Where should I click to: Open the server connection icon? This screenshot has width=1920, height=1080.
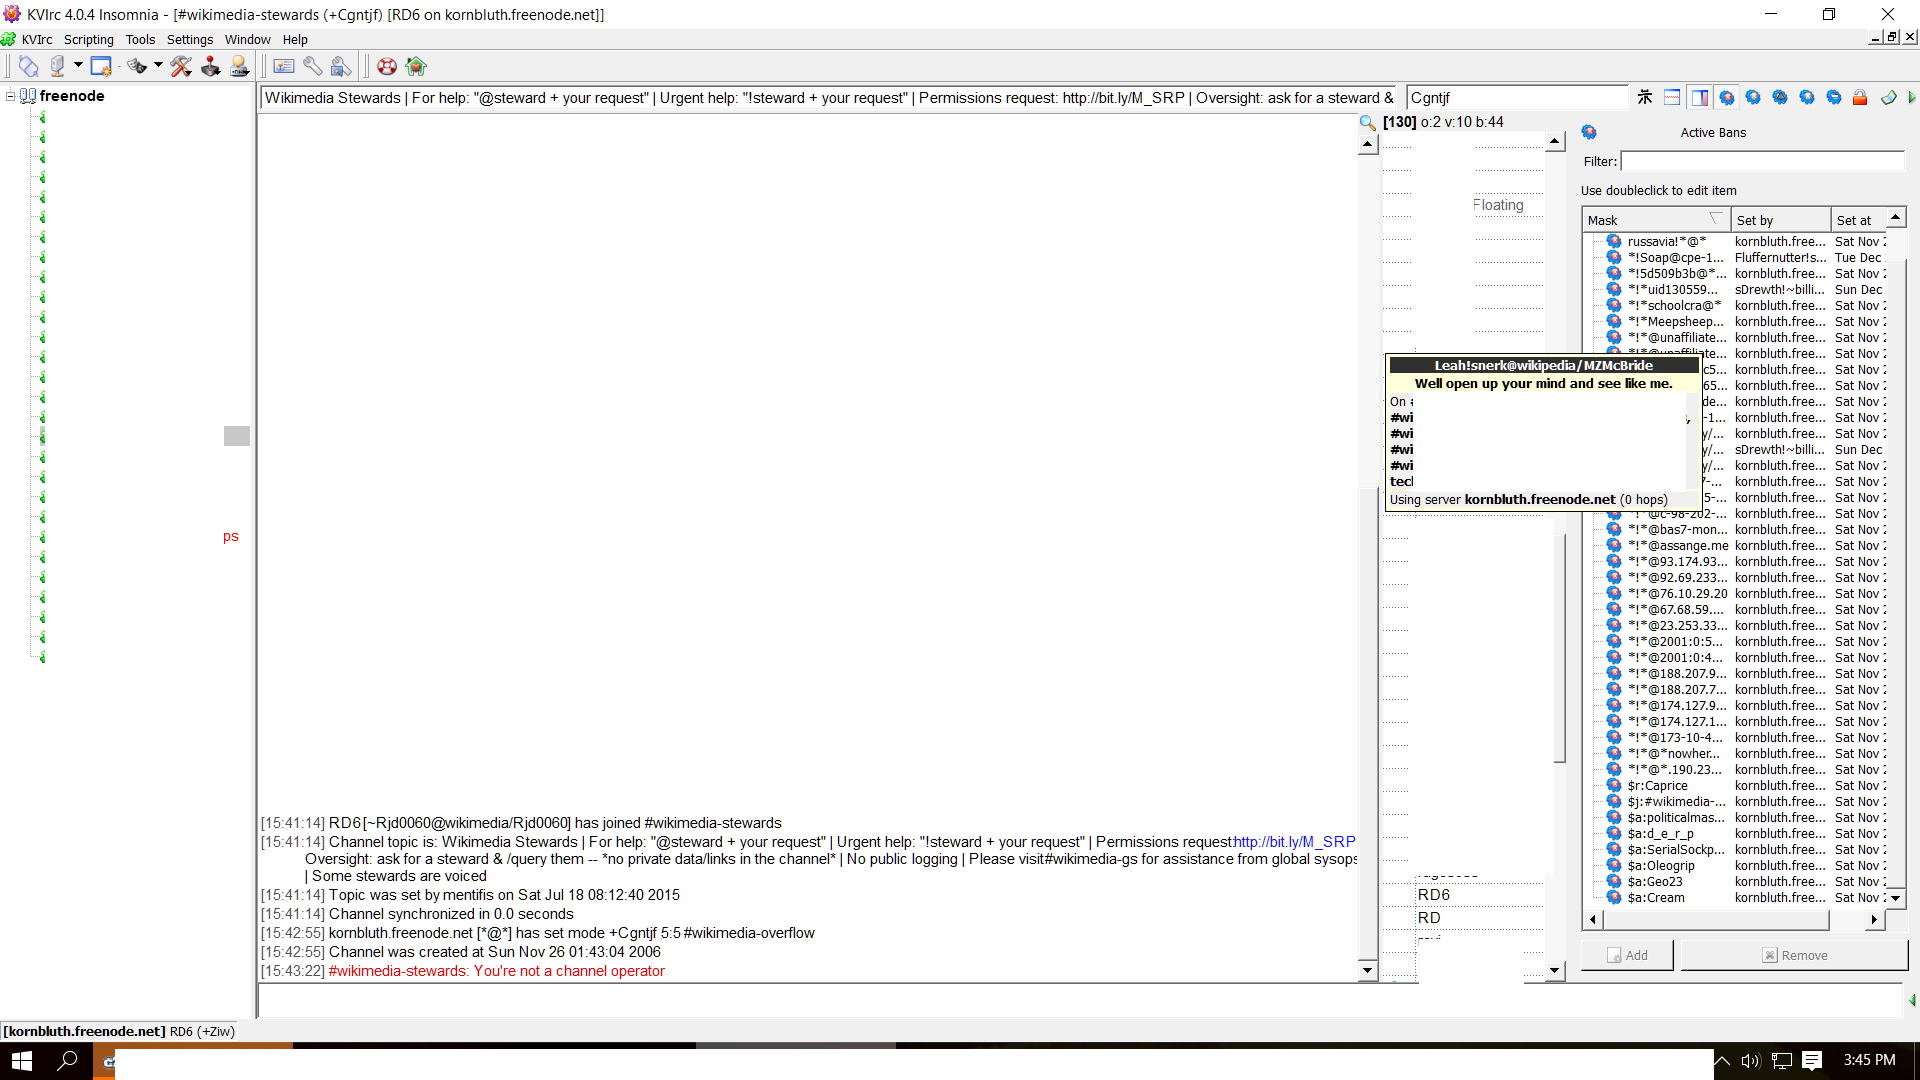(x=58, y=66)
